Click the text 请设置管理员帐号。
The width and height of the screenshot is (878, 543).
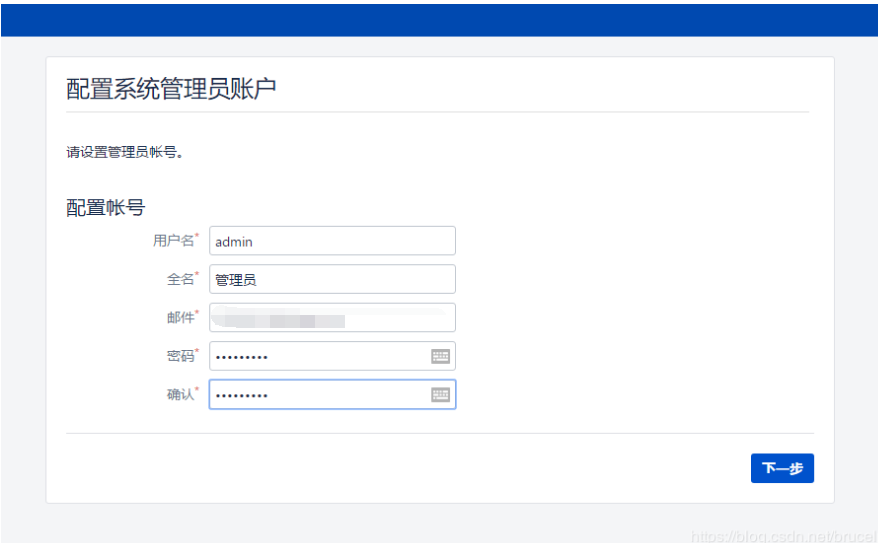pos(125,152)
